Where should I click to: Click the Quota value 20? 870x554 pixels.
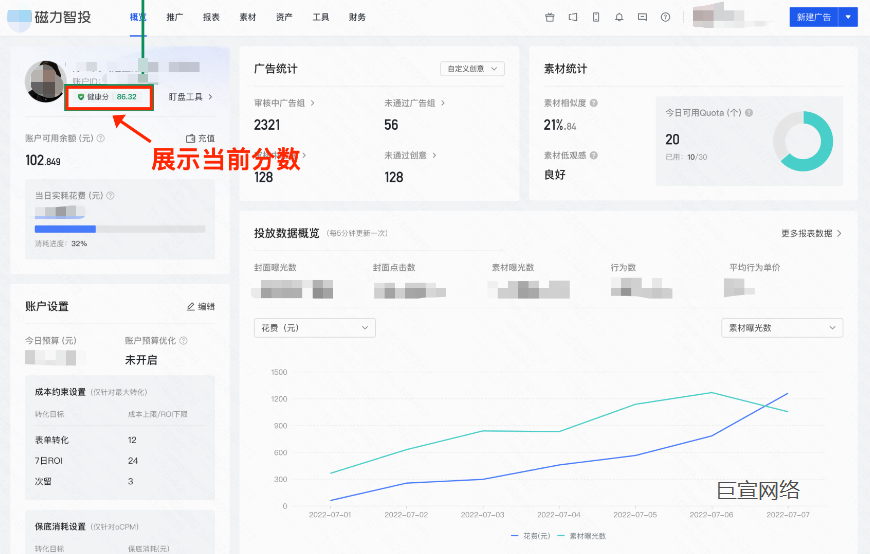[x=672, y=139]
